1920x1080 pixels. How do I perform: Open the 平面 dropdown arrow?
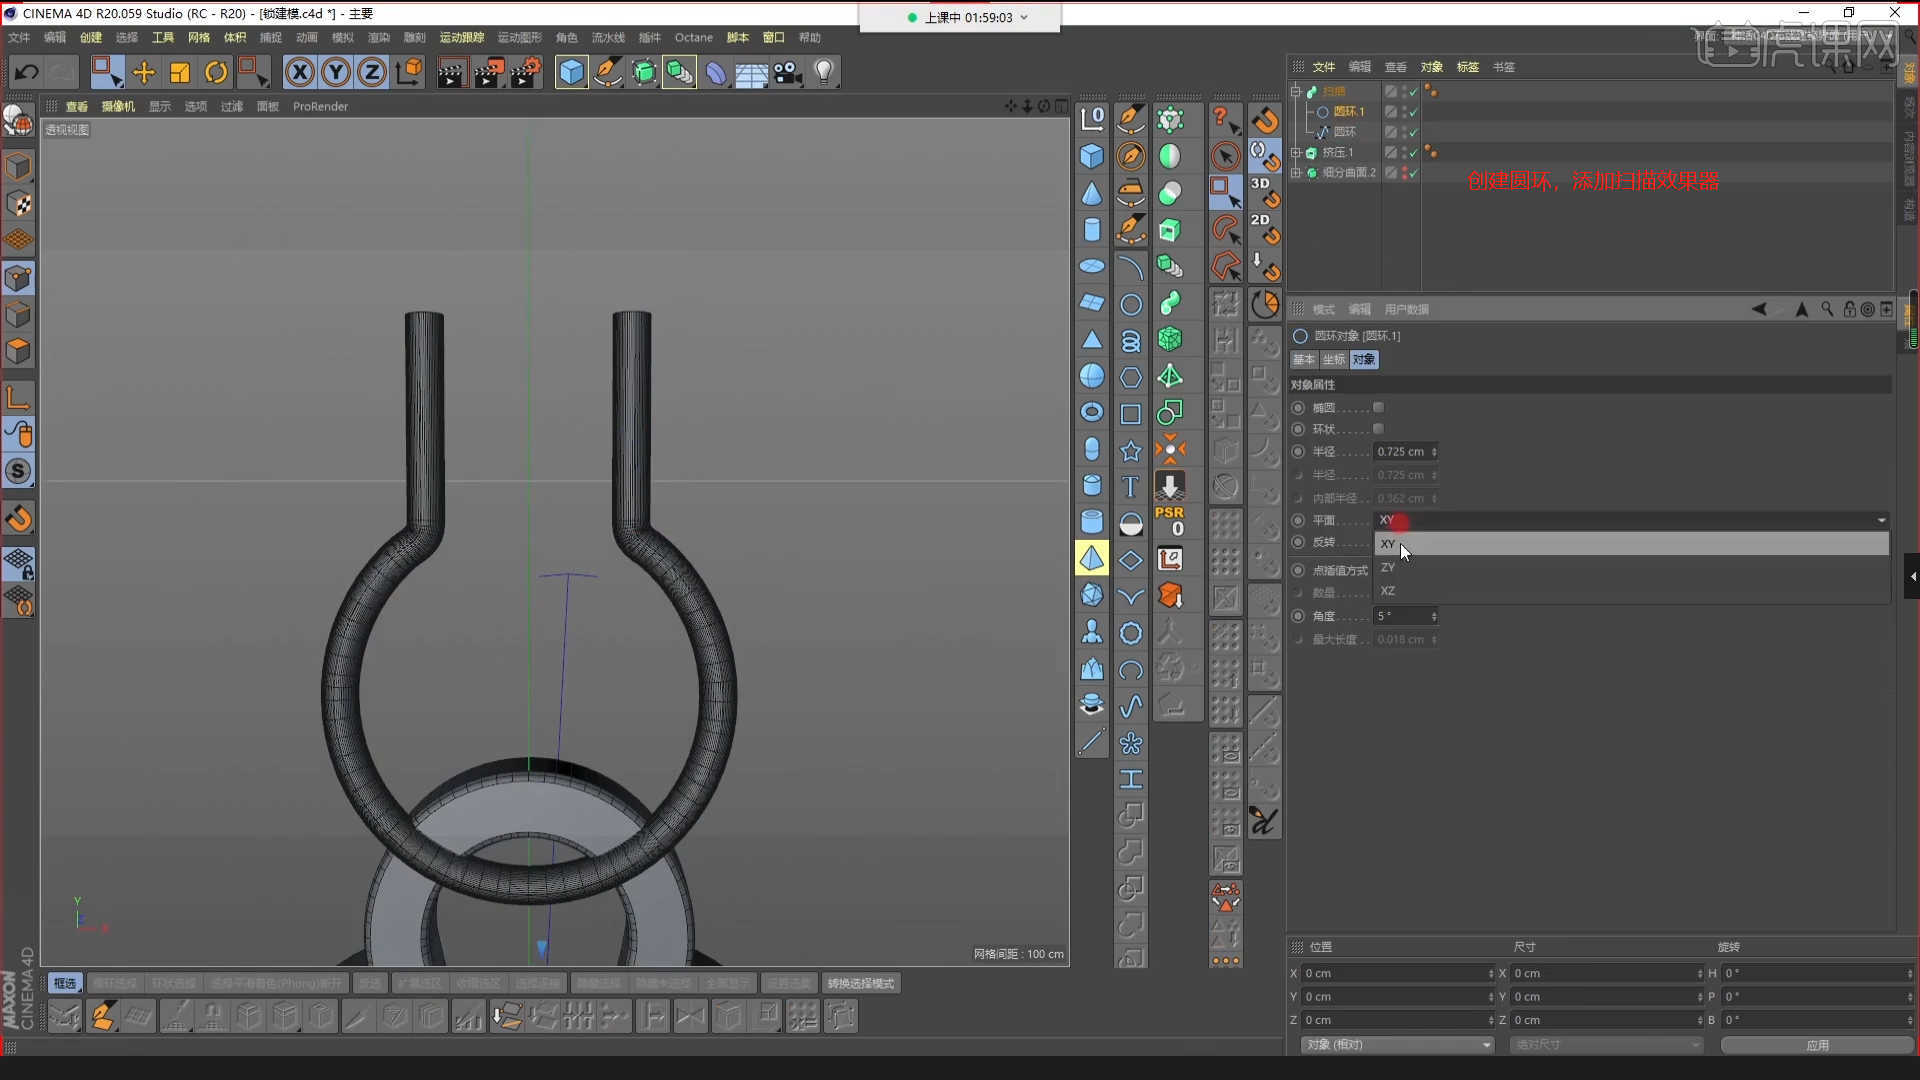(1881, 520)
